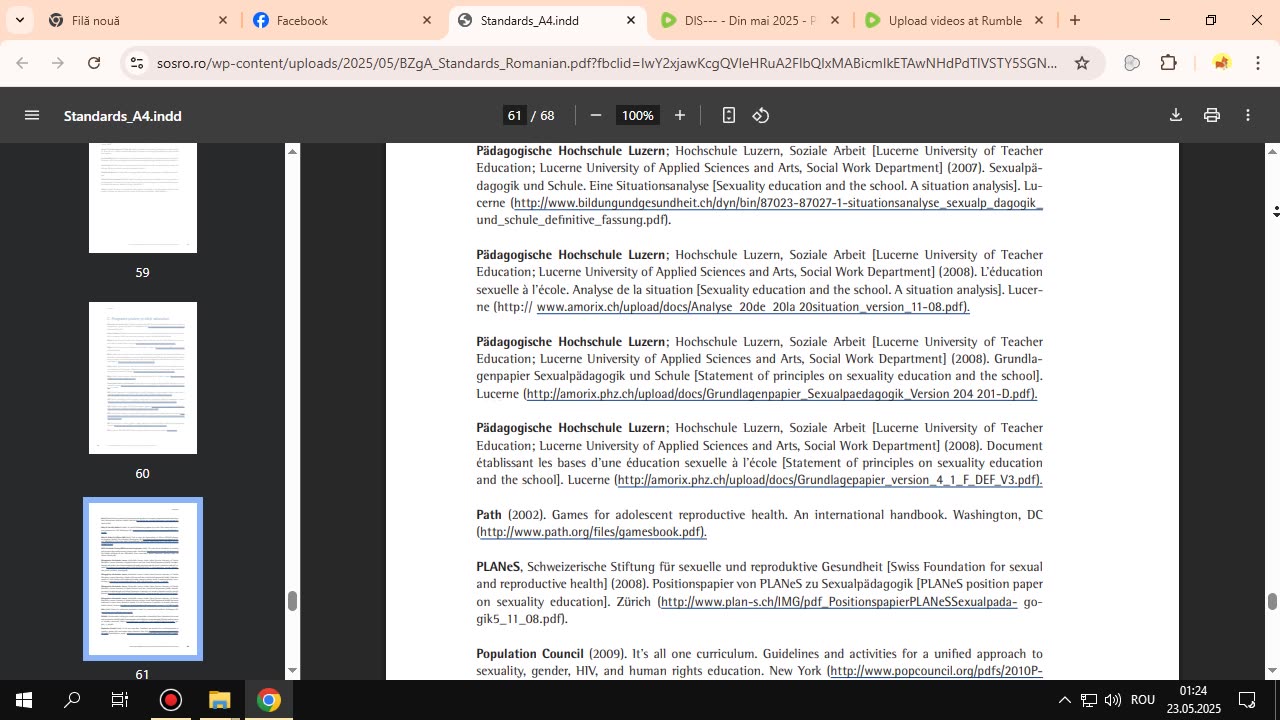Open the volume speaker tray icon
This screenshot has height=720, width=1280.
[1113, 700]
